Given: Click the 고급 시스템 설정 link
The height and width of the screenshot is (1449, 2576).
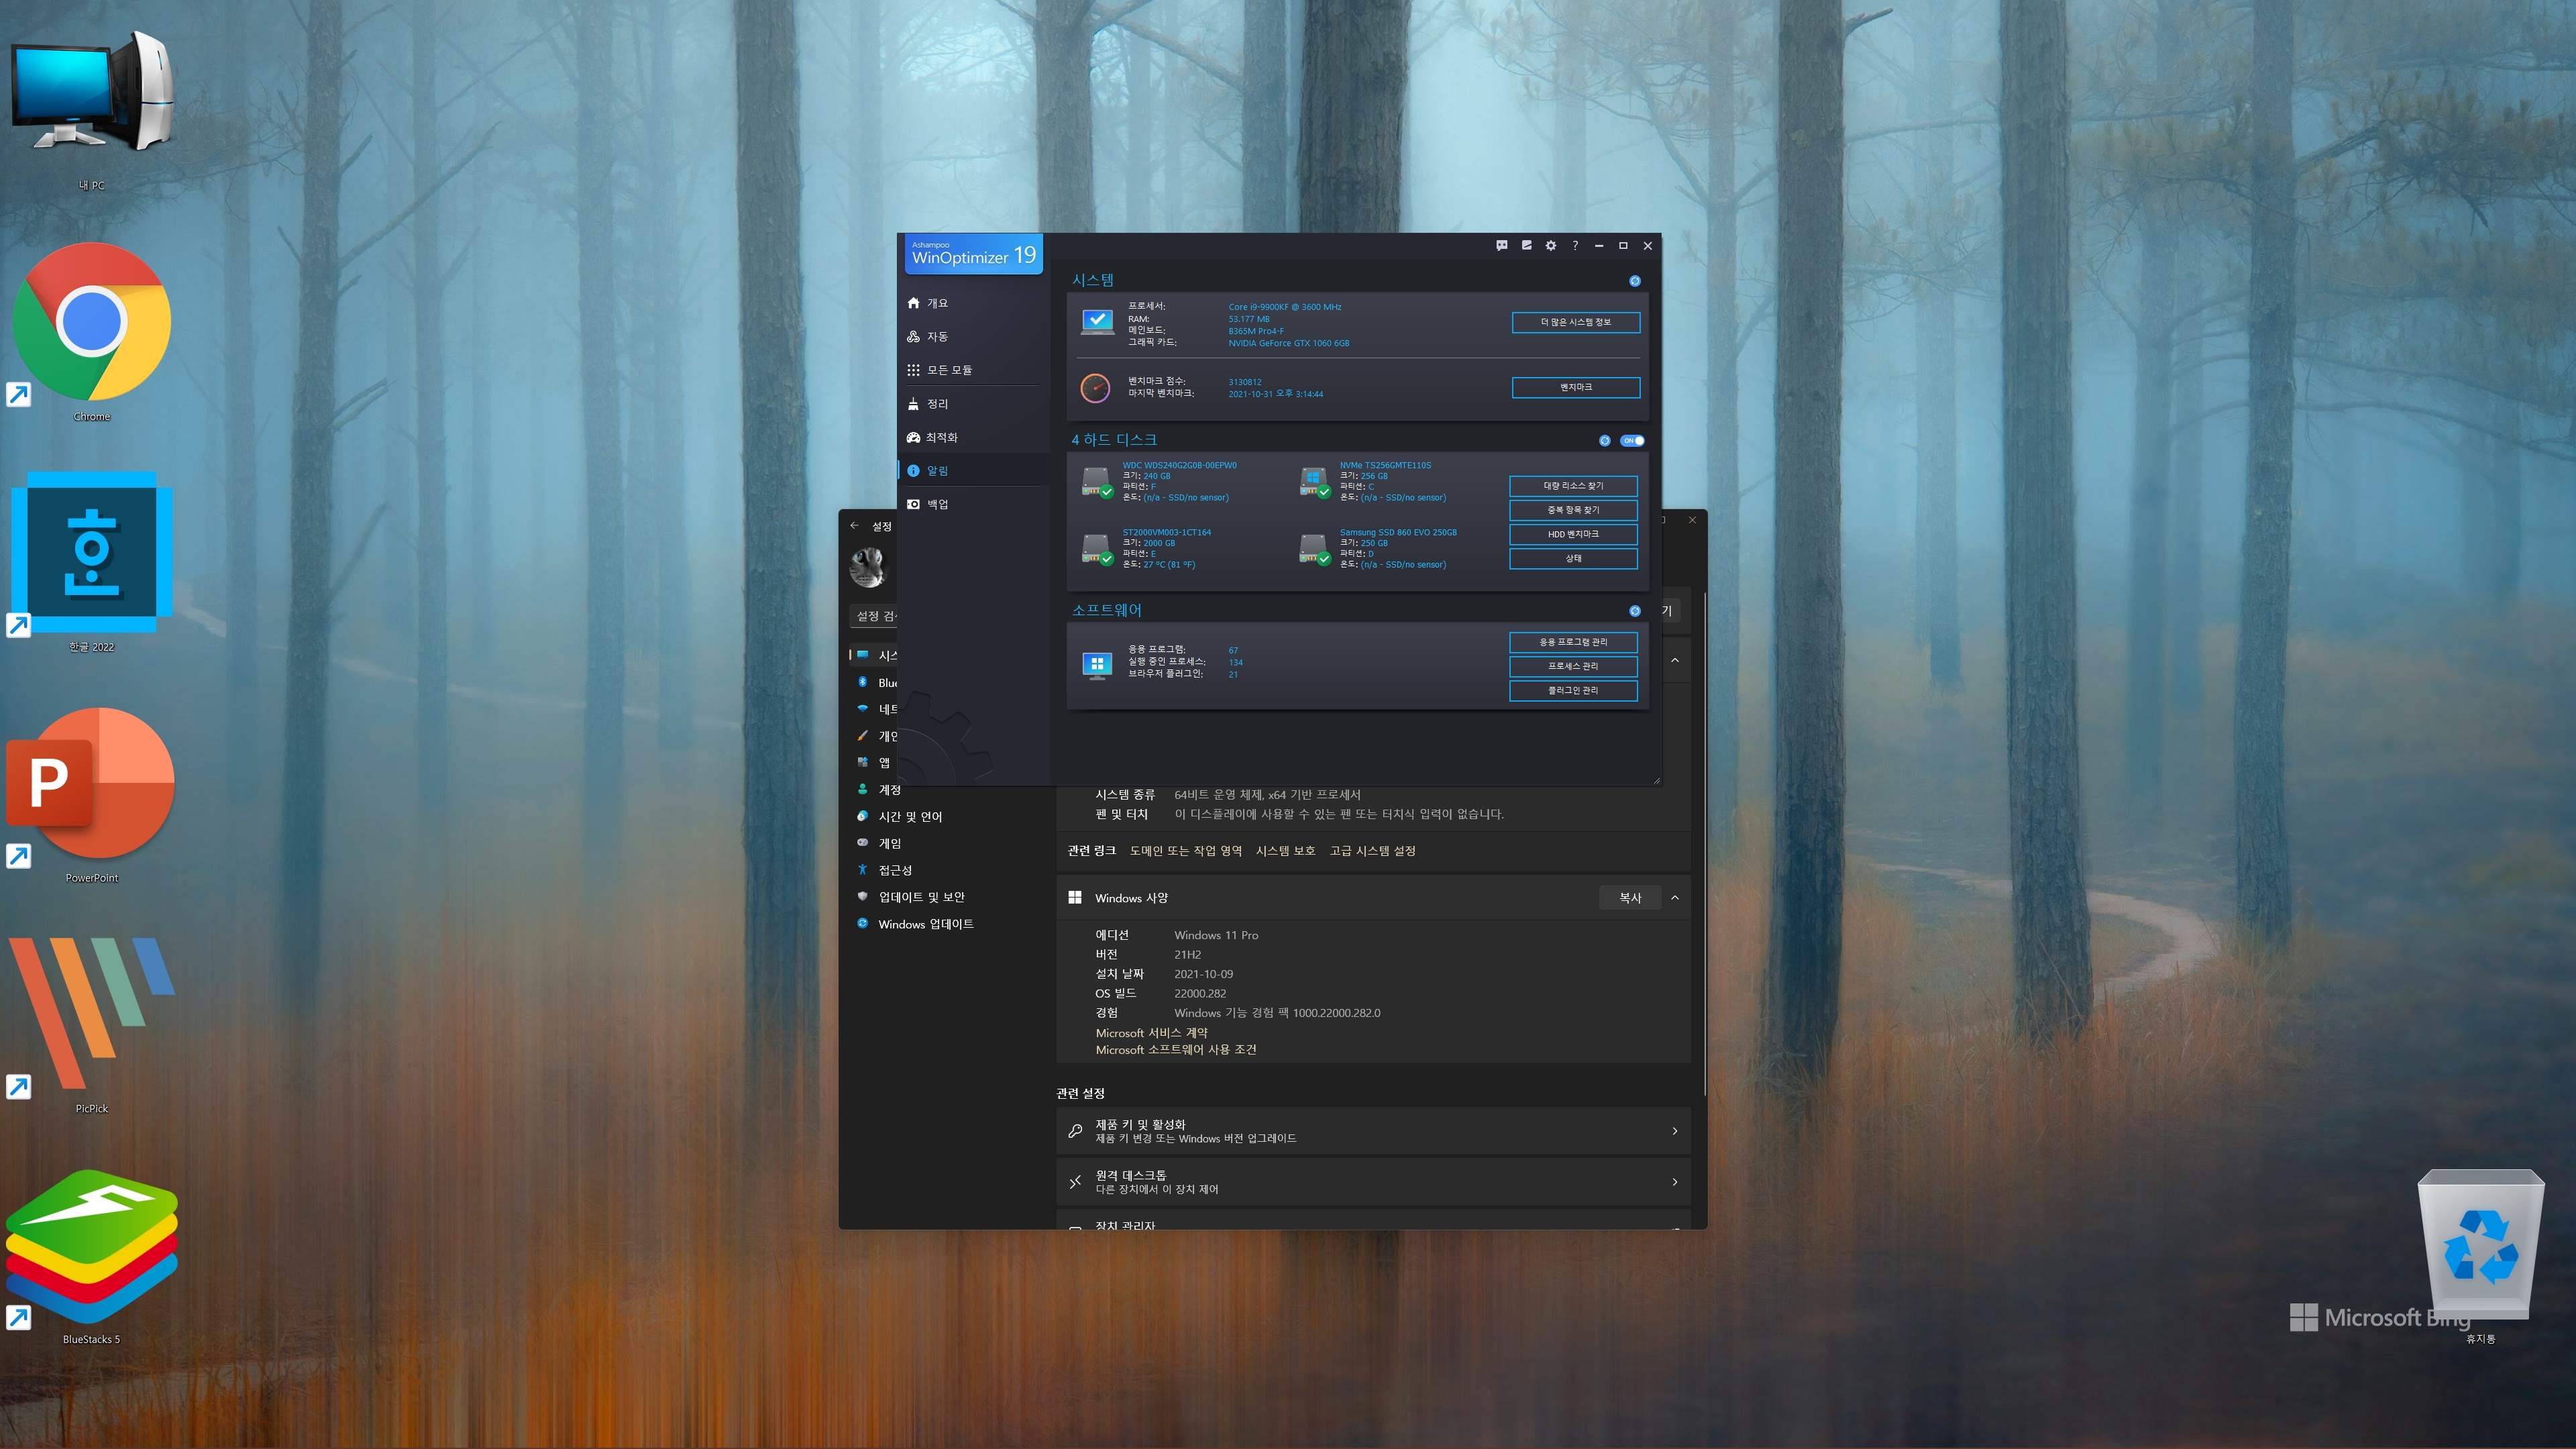Looking at the screenshot, I should click(x=1372, y=851).
